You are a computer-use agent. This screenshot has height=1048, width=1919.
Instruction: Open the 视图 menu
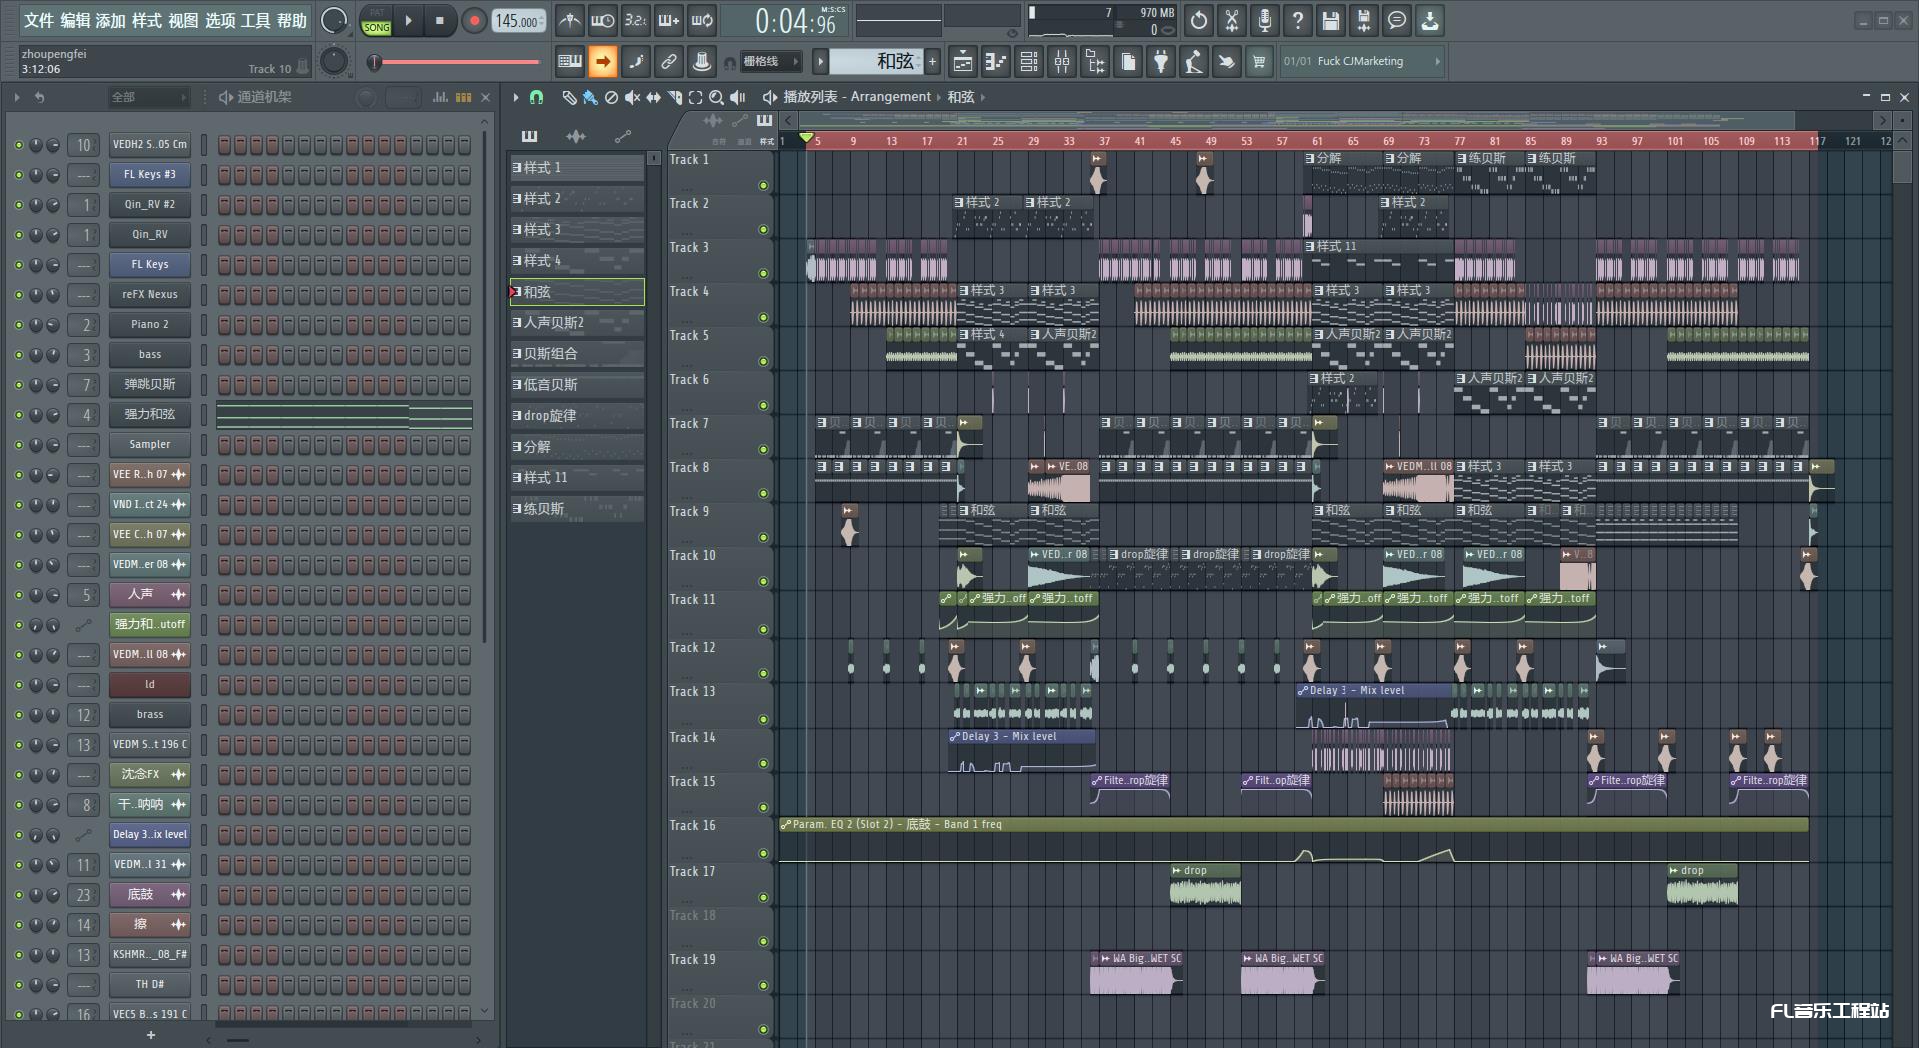[x=183, y=20]
